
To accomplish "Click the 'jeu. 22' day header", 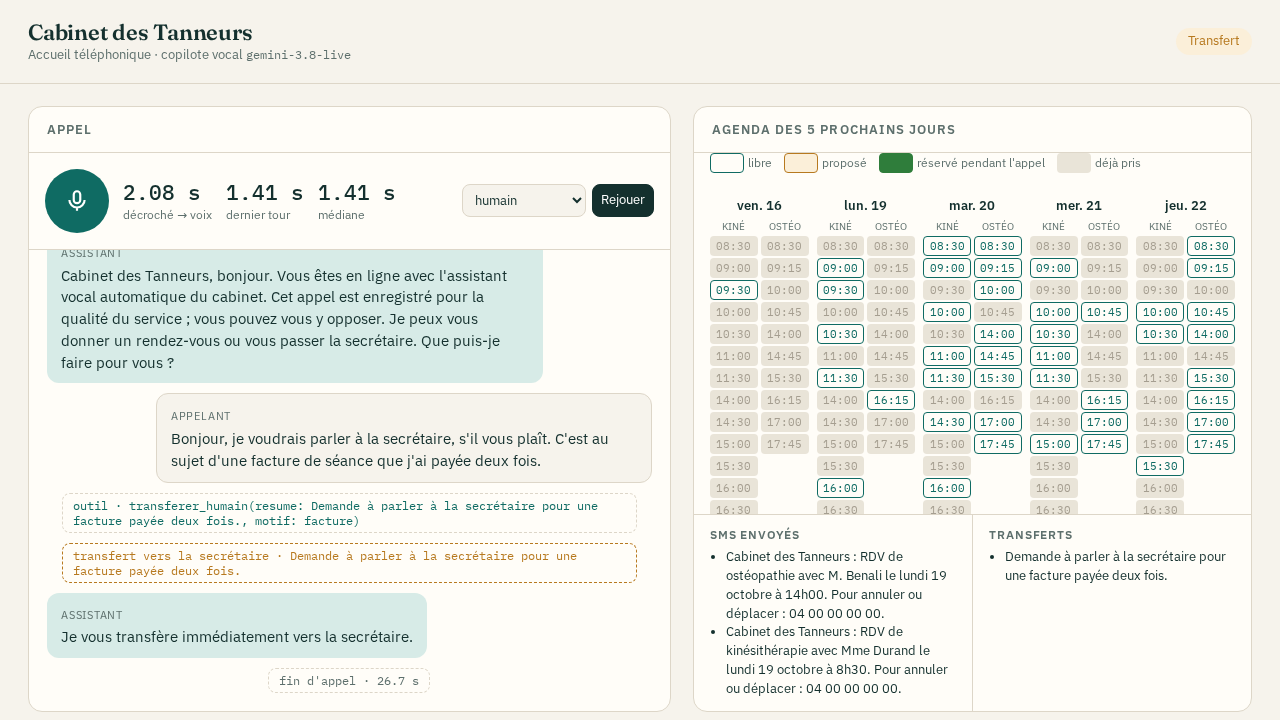I will pos(1185,206).
